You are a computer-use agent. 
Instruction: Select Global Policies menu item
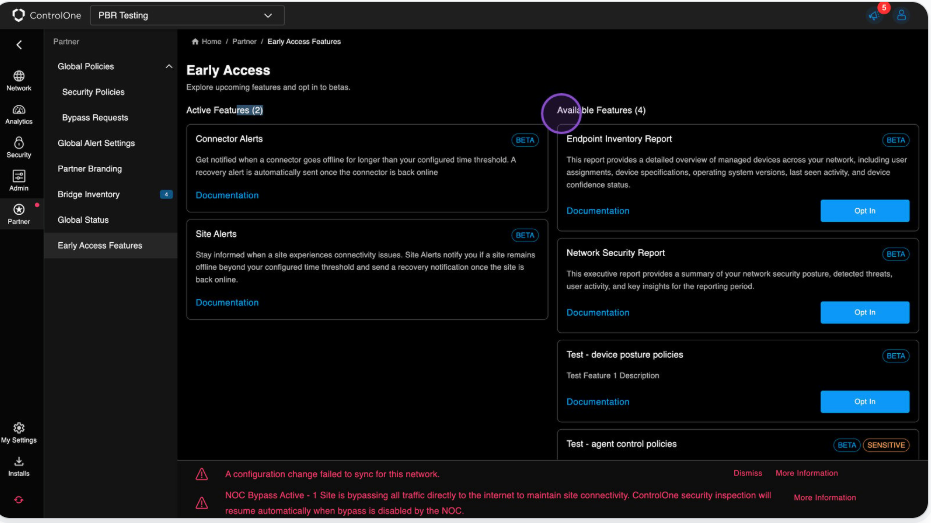pyautogui.click(x=86, y=66)
